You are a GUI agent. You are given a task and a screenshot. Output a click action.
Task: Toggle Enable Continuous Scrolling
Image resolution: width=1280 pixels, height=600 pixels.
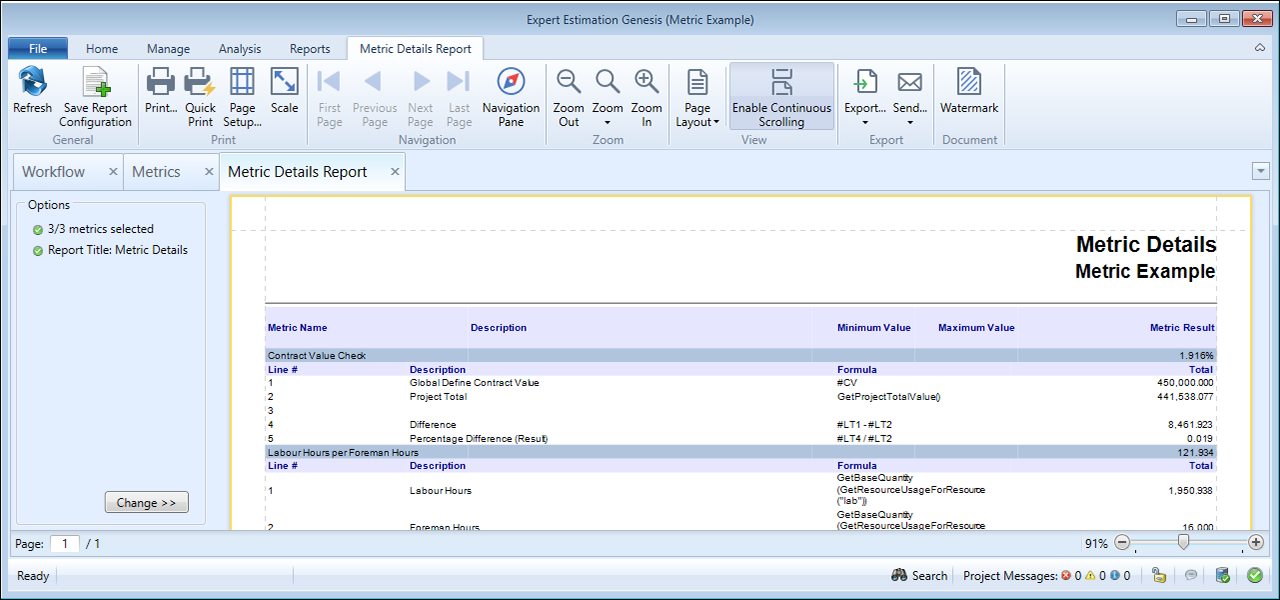click(781, 97)
